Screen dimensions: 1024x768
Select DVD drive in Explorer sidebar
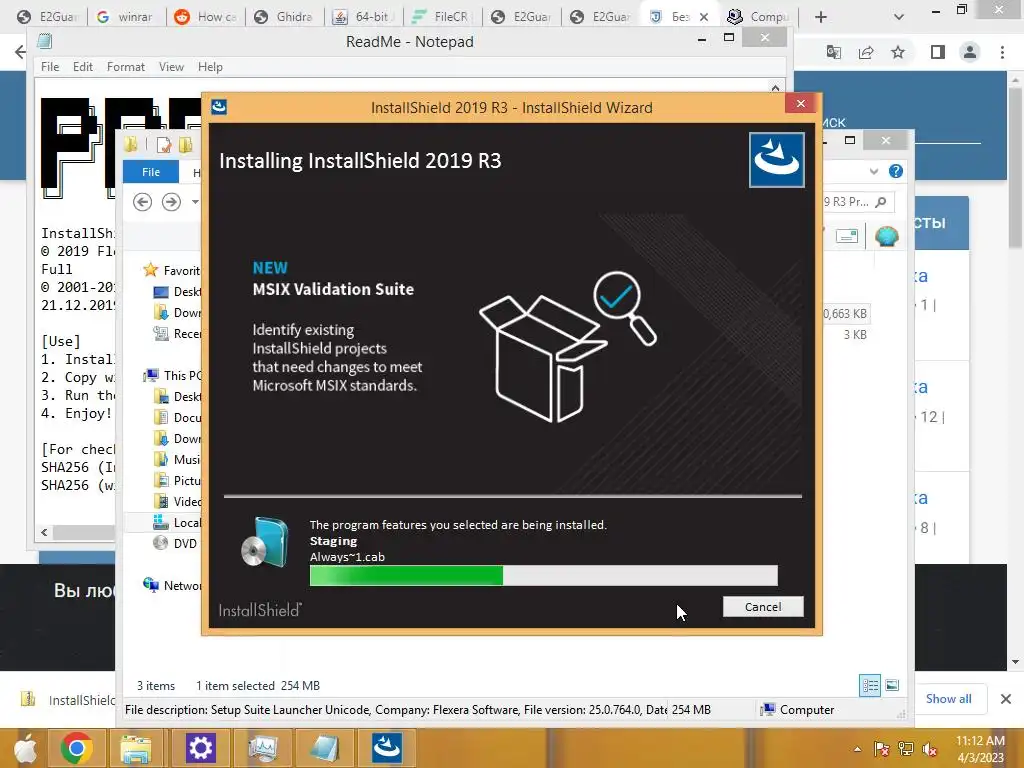point(175,543)
